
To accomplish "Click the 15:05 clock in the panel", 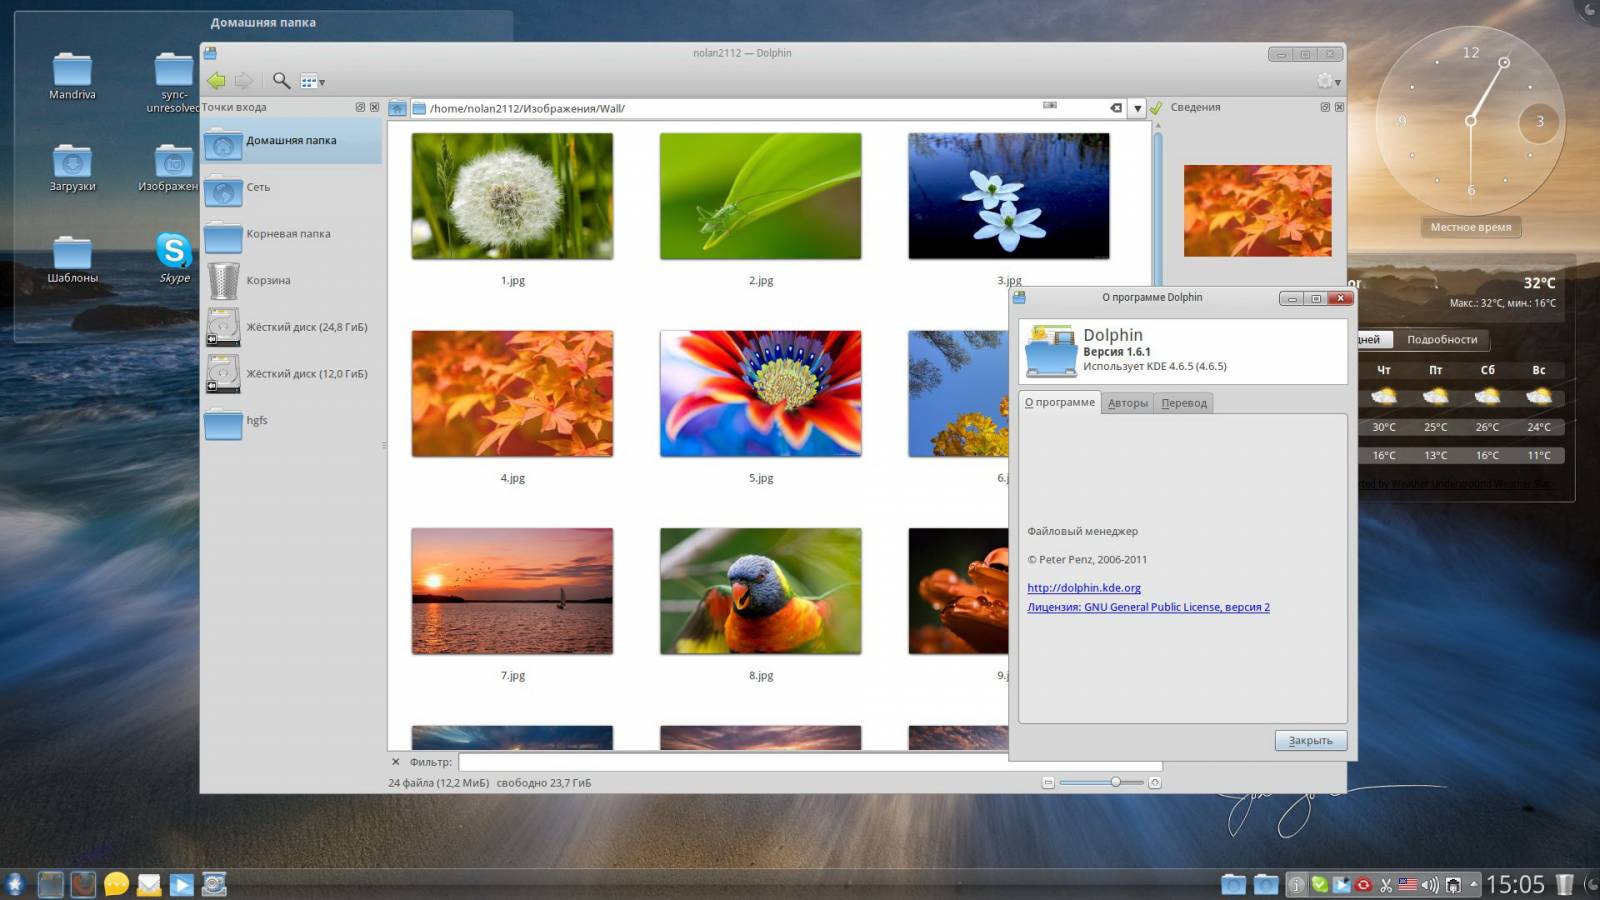I will tap(1515, 884).
